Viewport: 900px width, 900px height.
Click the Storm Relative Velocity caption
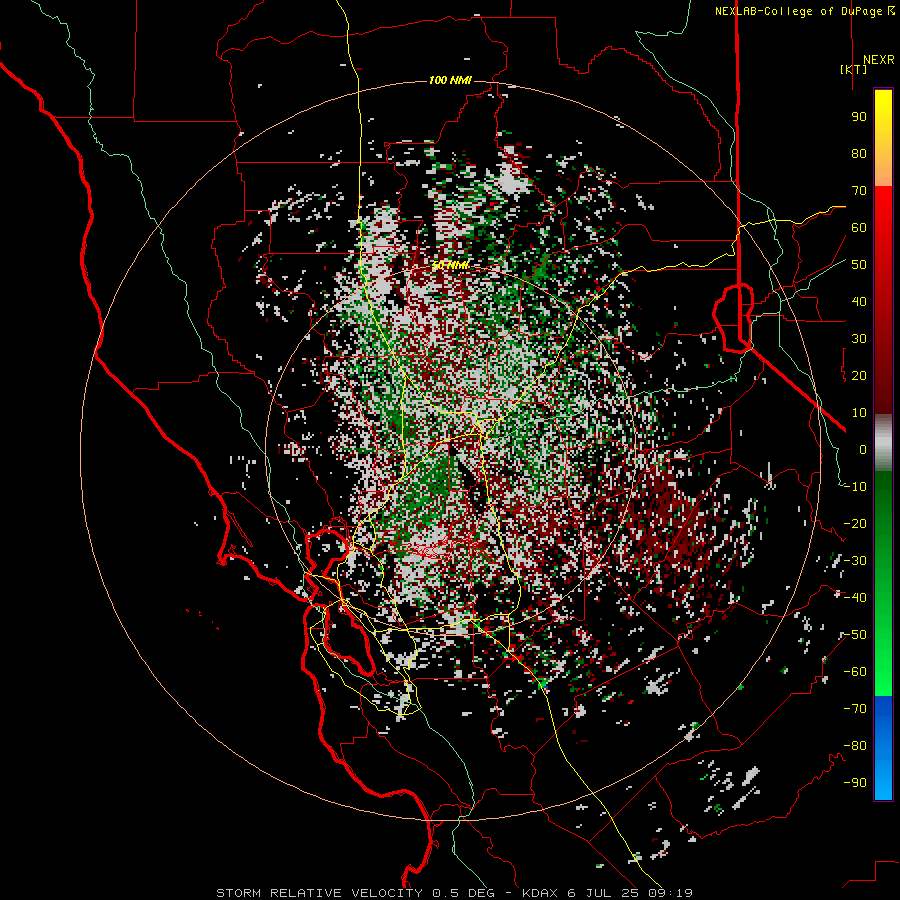(454, 893)
